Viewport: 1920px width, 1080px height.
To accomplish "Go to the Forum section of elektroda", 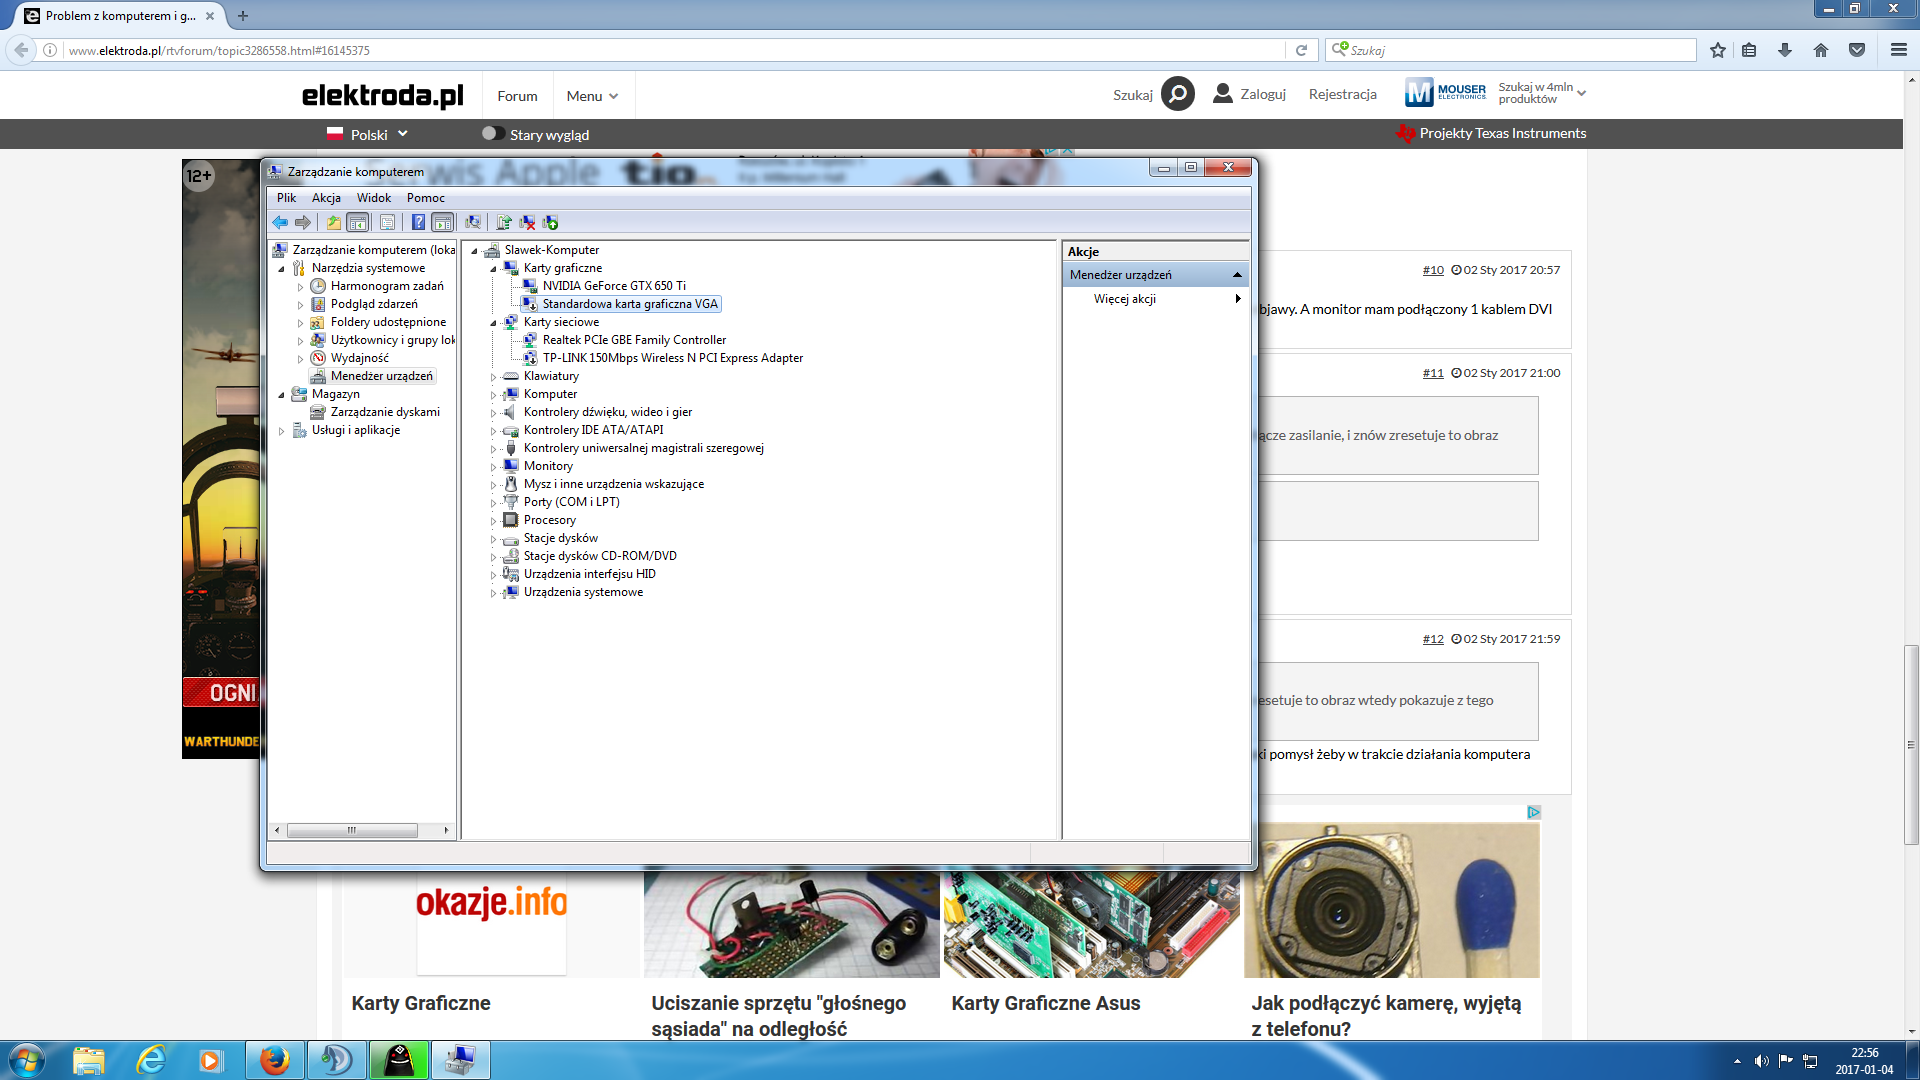I will (x=517, y=96).
